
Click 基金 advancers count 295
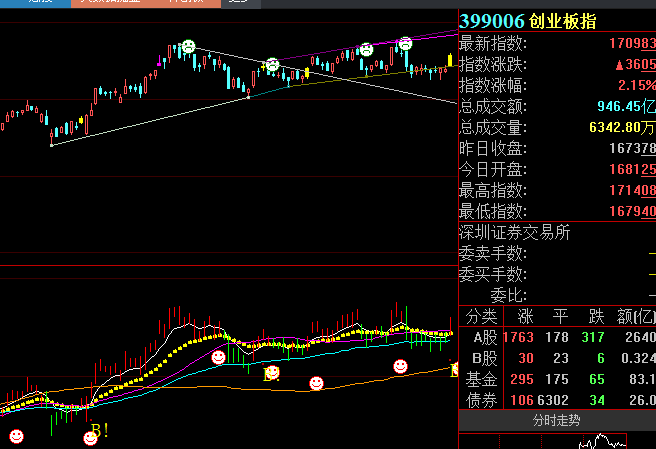[522, 379]
